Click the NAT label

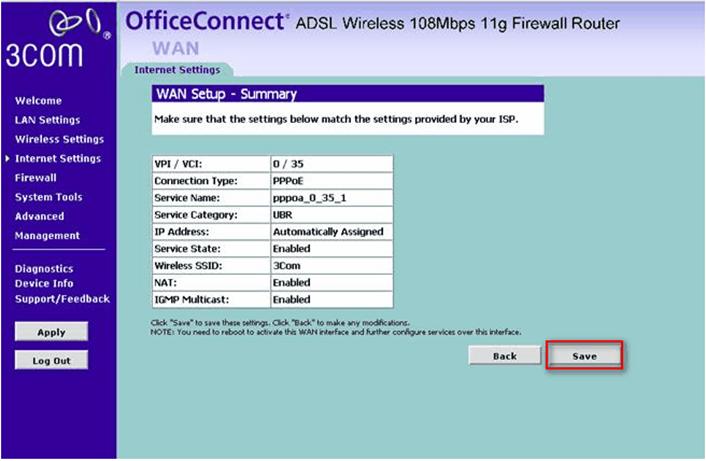(x=165, y=283)
